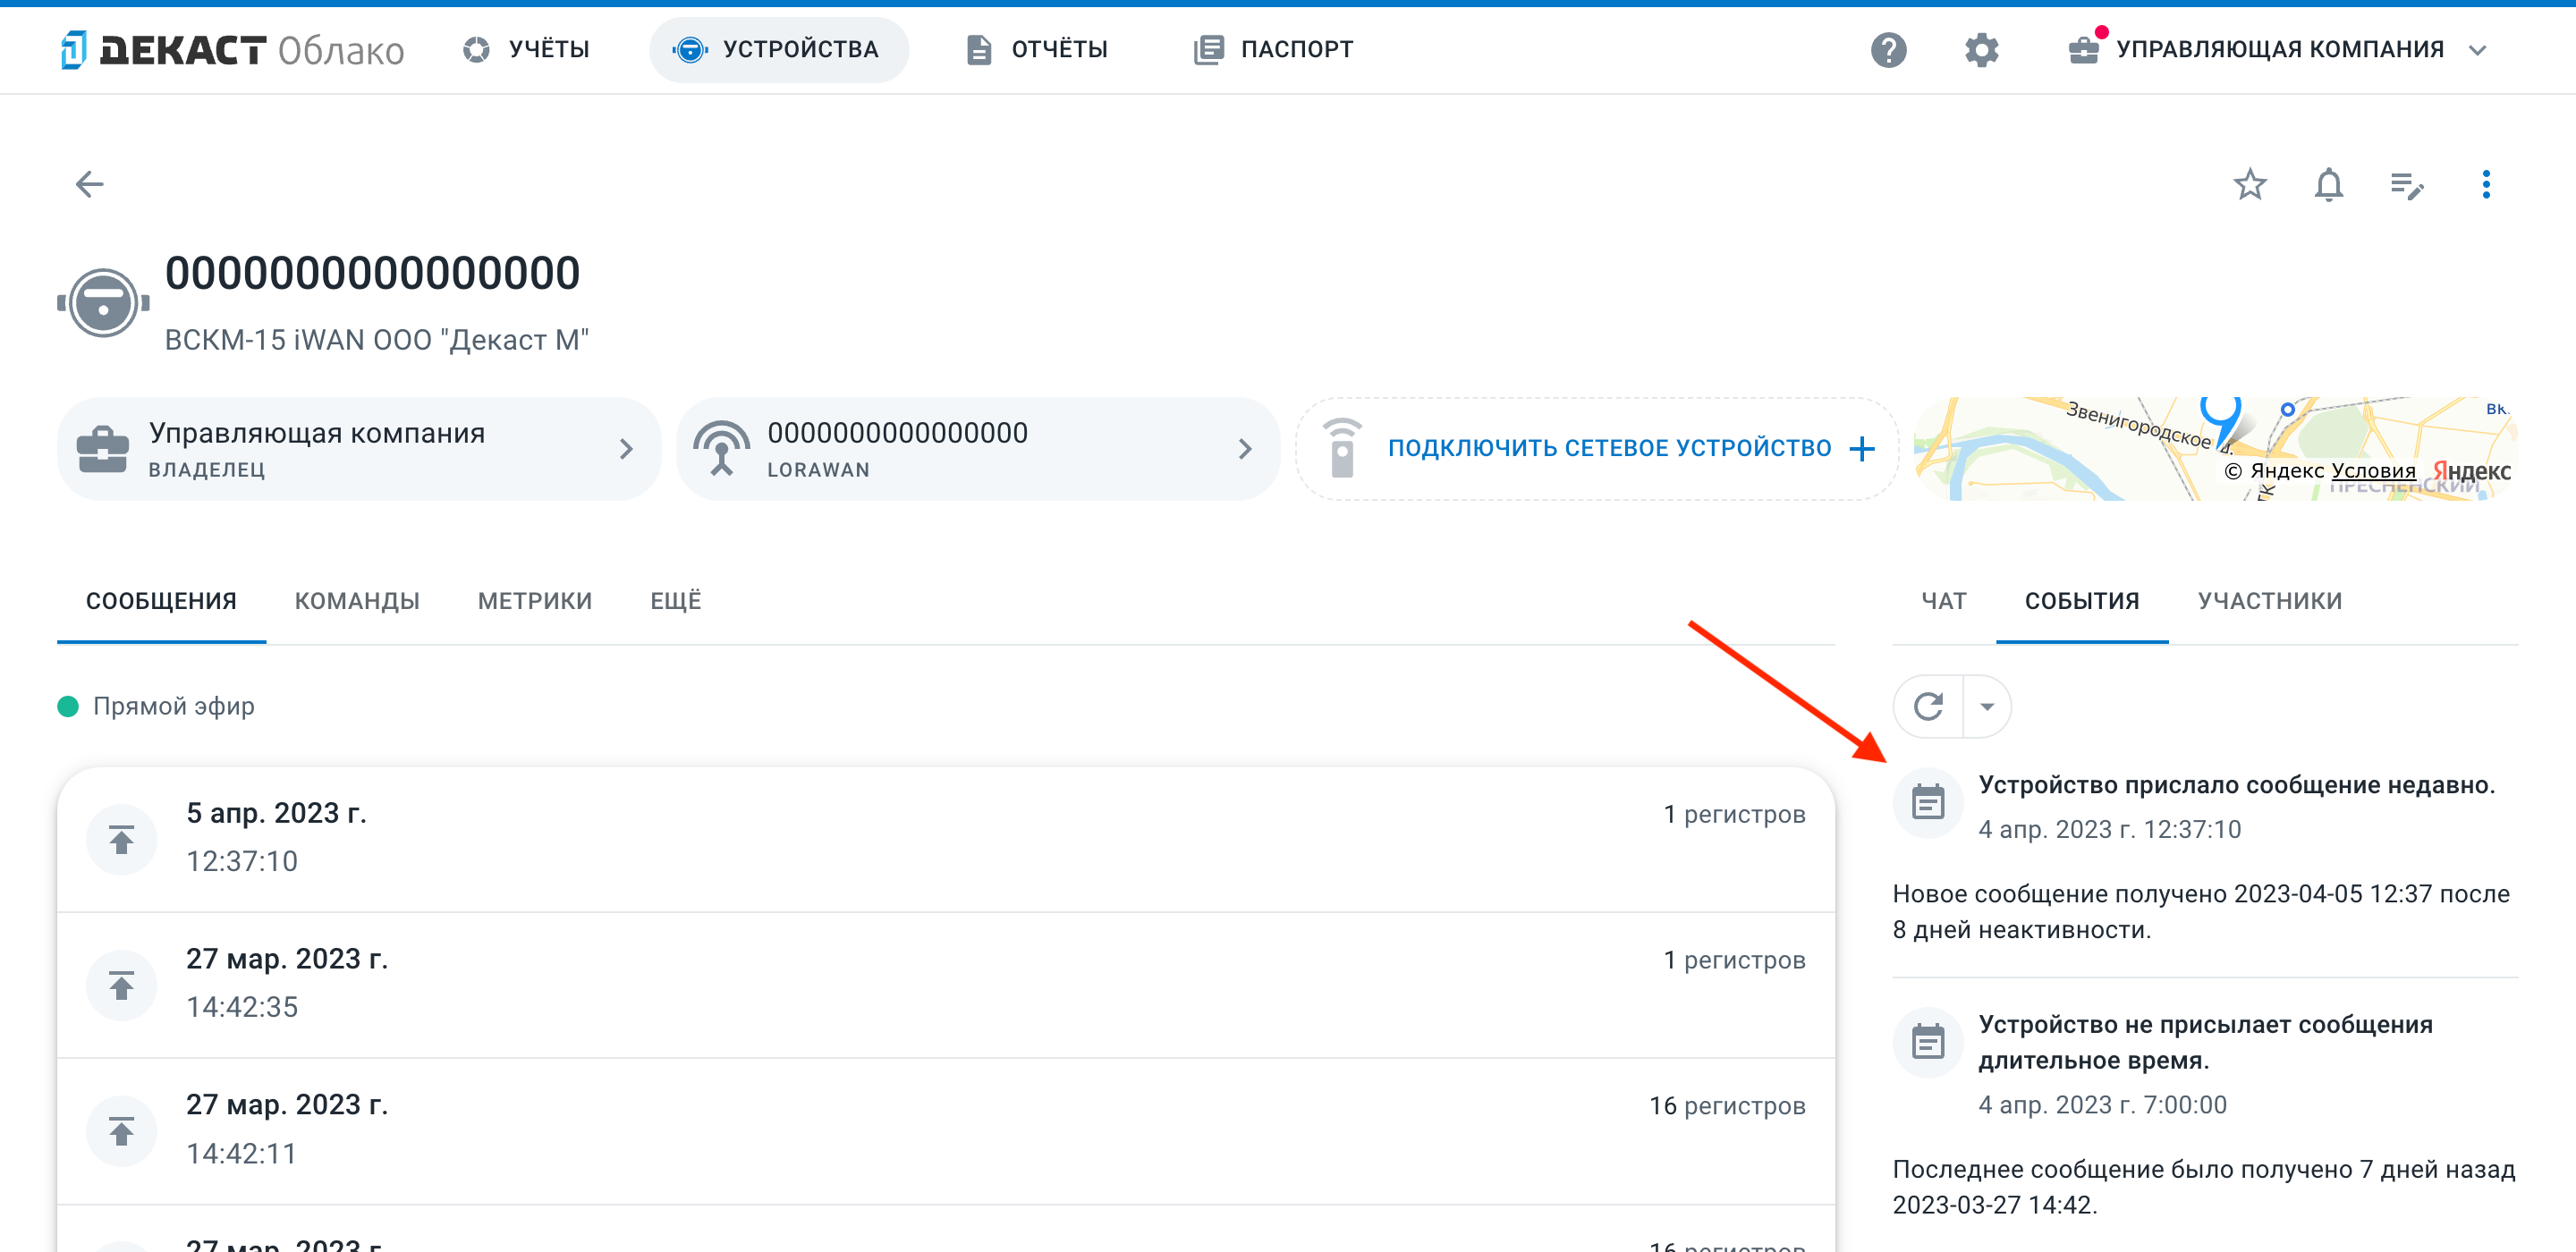Open the ПАСПОРТ section
Image resolution: width=2576 pixels, height=1252 pixels.
pyautogui.click(x=1273, y=49)
